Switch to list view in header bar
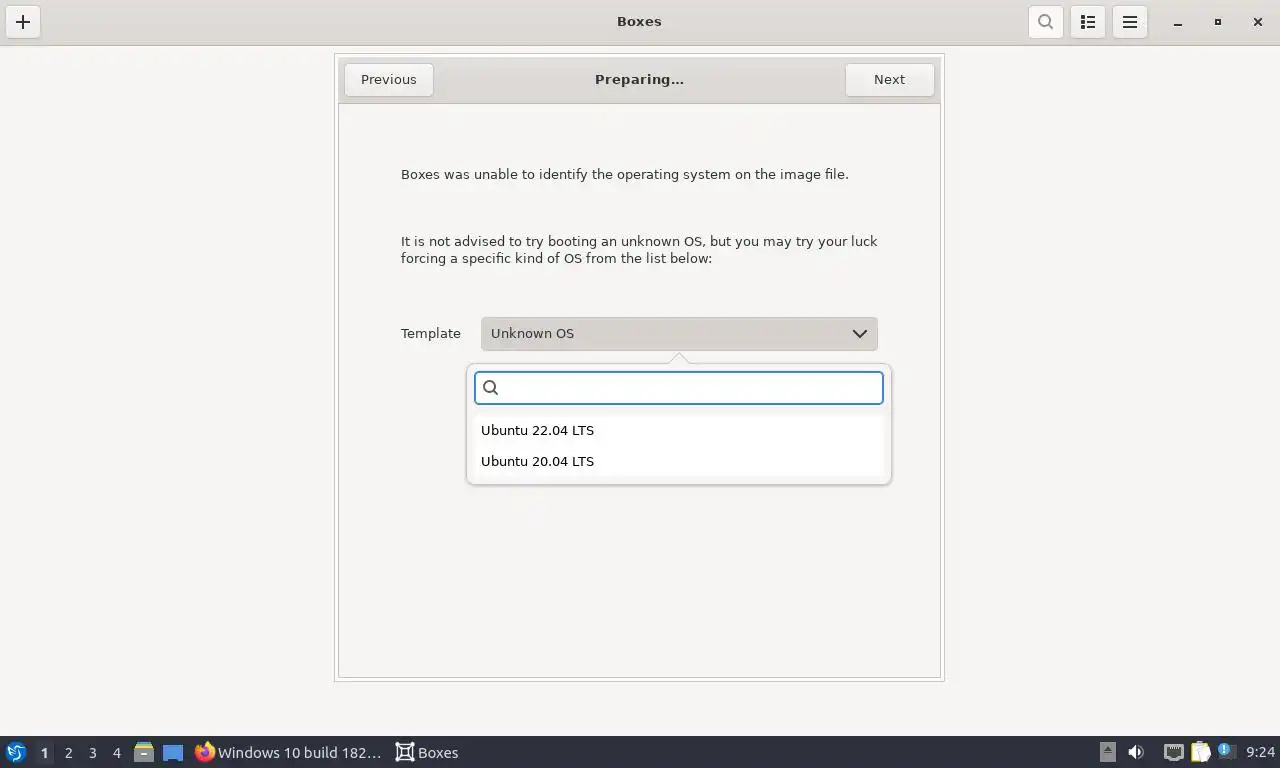 (x=1088, y=22)
